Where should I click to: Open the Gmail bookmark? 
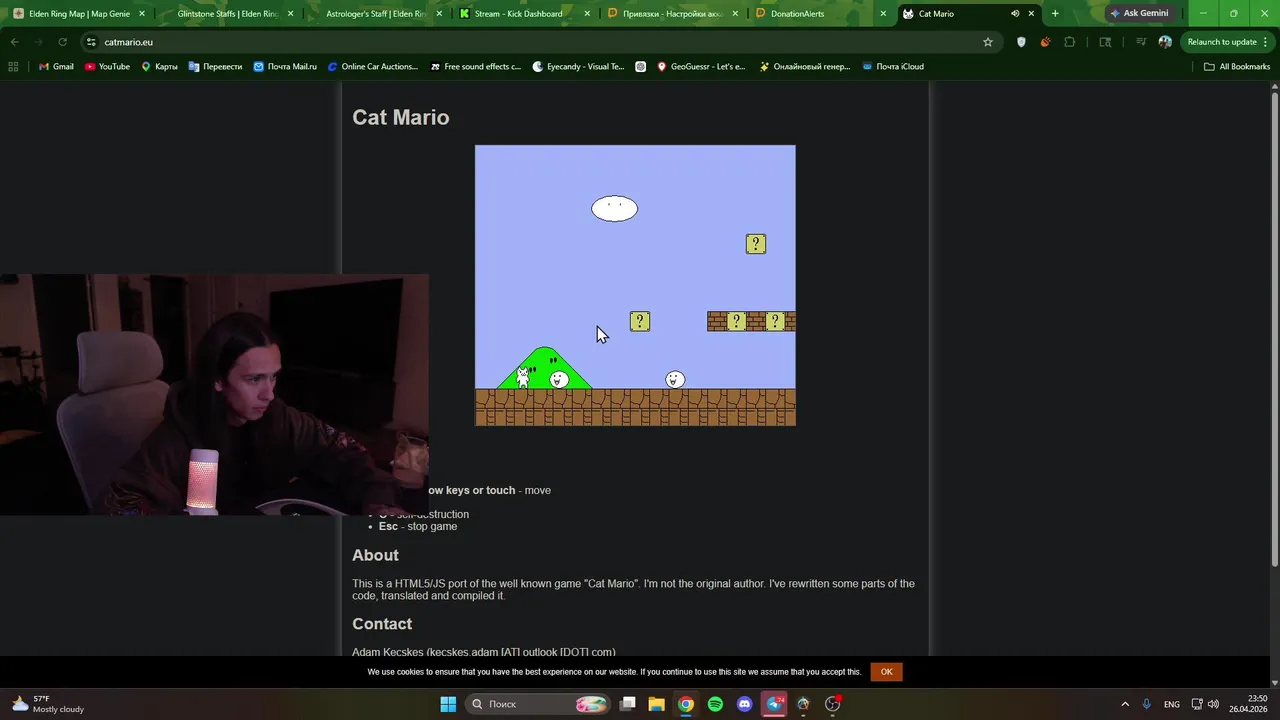pos(56,66)
